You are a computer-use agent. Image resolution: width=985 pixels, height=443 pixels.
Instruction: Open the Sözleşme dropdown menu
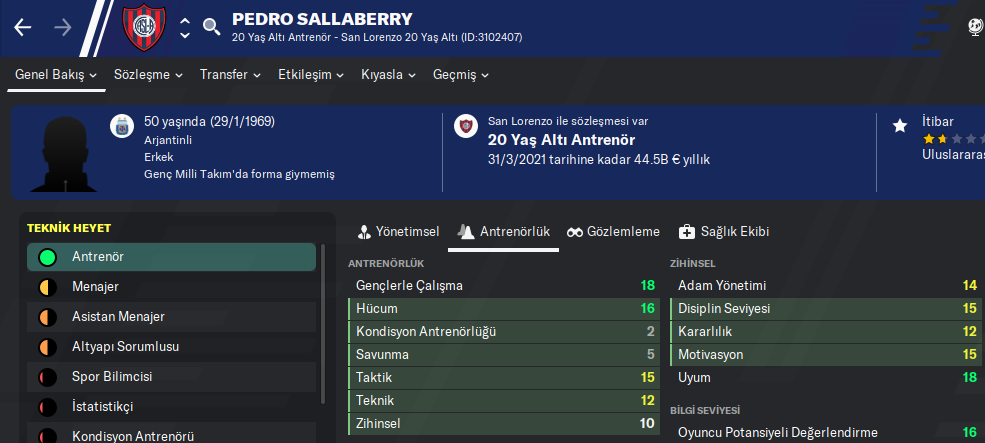click(148, 75)
